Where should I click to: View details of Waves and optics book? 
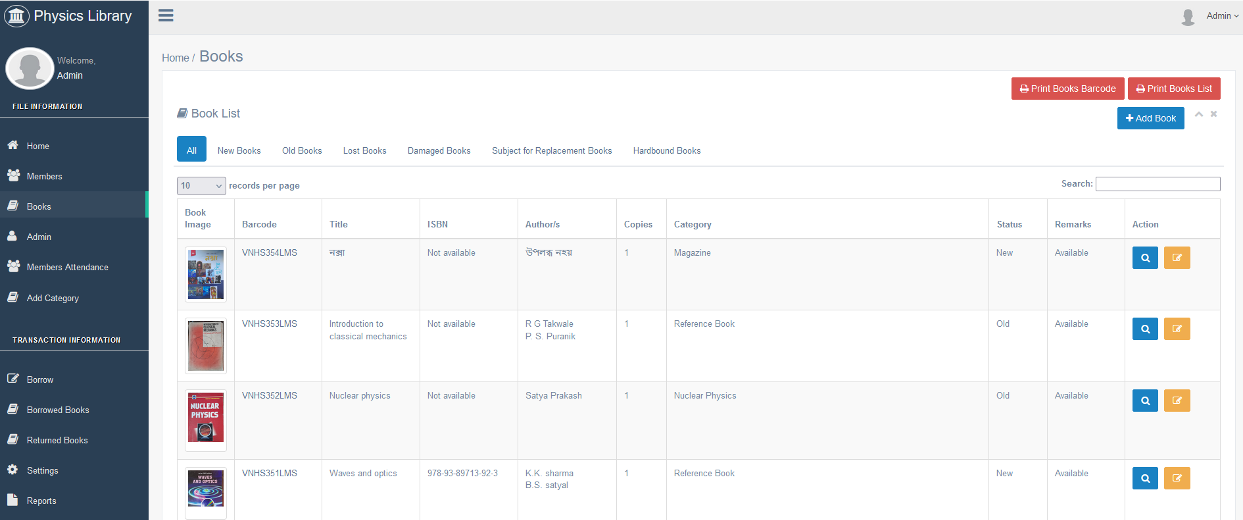point(1145,478)
